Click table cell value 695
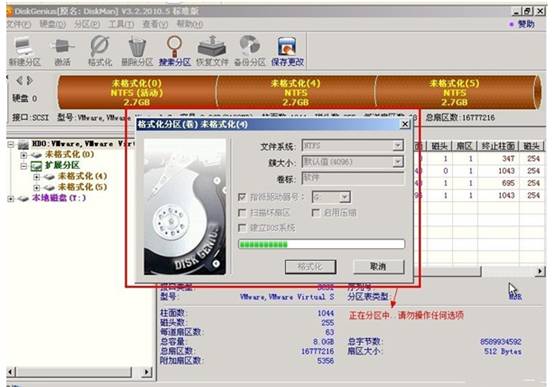Screen dimensions: 554x387 pos(508,183)
